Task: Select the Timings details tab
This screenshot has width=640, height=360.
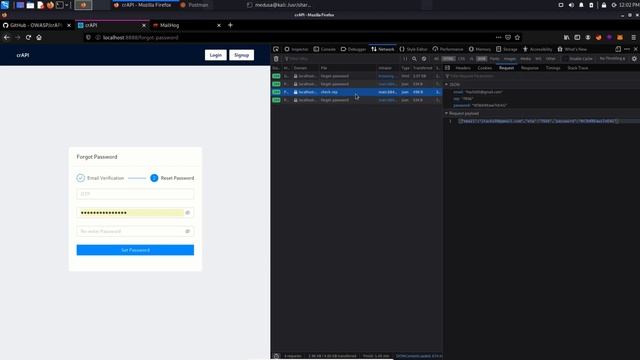Action: pos(553,68)
